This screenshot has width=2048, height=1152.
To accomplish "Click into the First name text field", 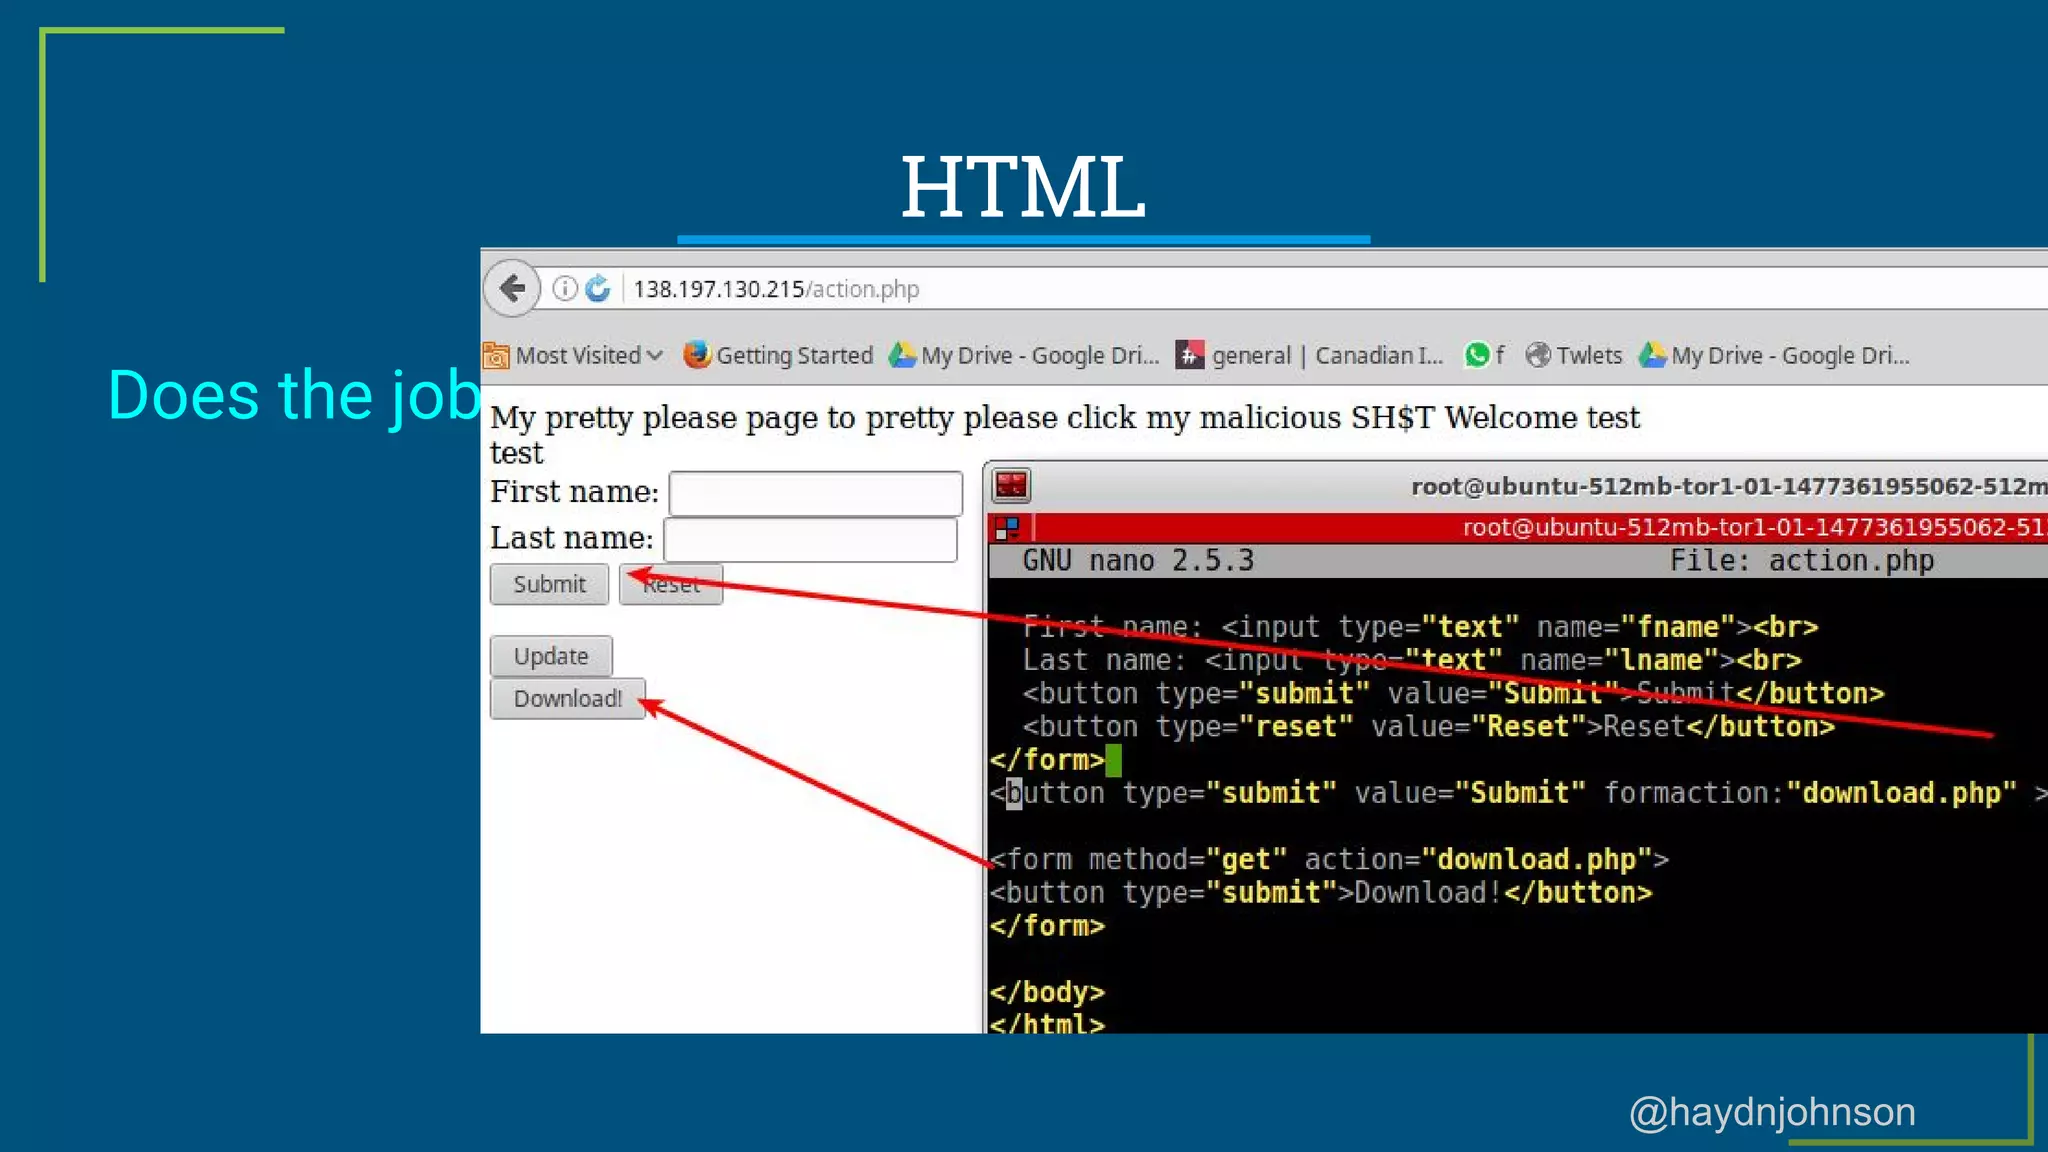I will [815, 493].
